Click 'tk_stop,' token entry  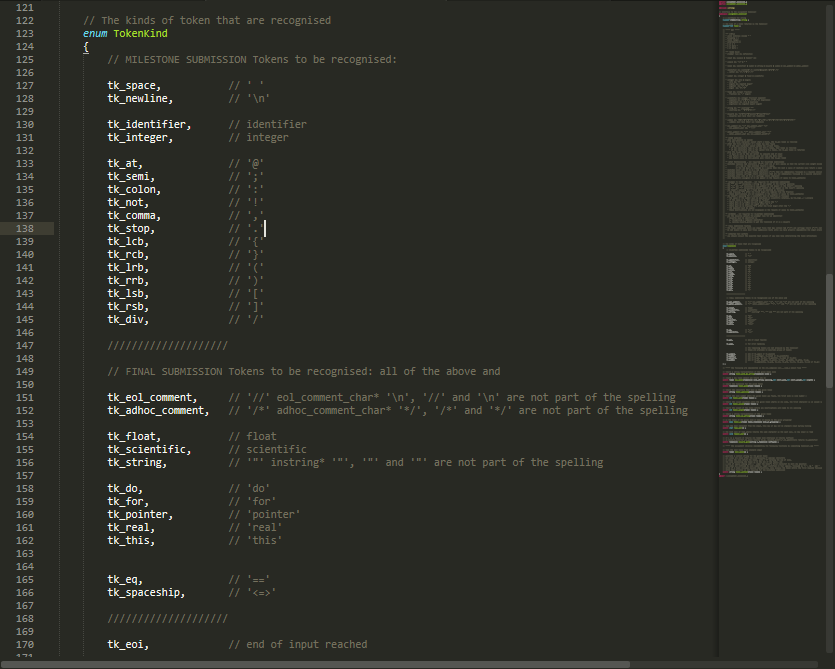[x=131, y=229]
